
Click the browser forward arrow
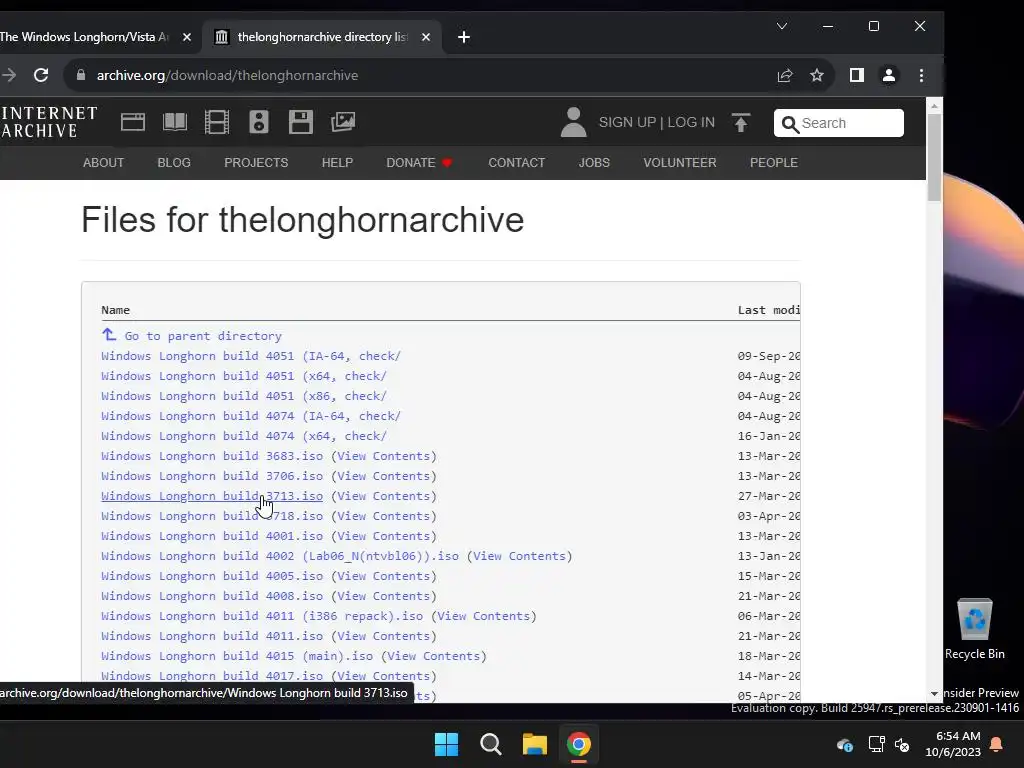pyautogui.click(x=8, y=75)
